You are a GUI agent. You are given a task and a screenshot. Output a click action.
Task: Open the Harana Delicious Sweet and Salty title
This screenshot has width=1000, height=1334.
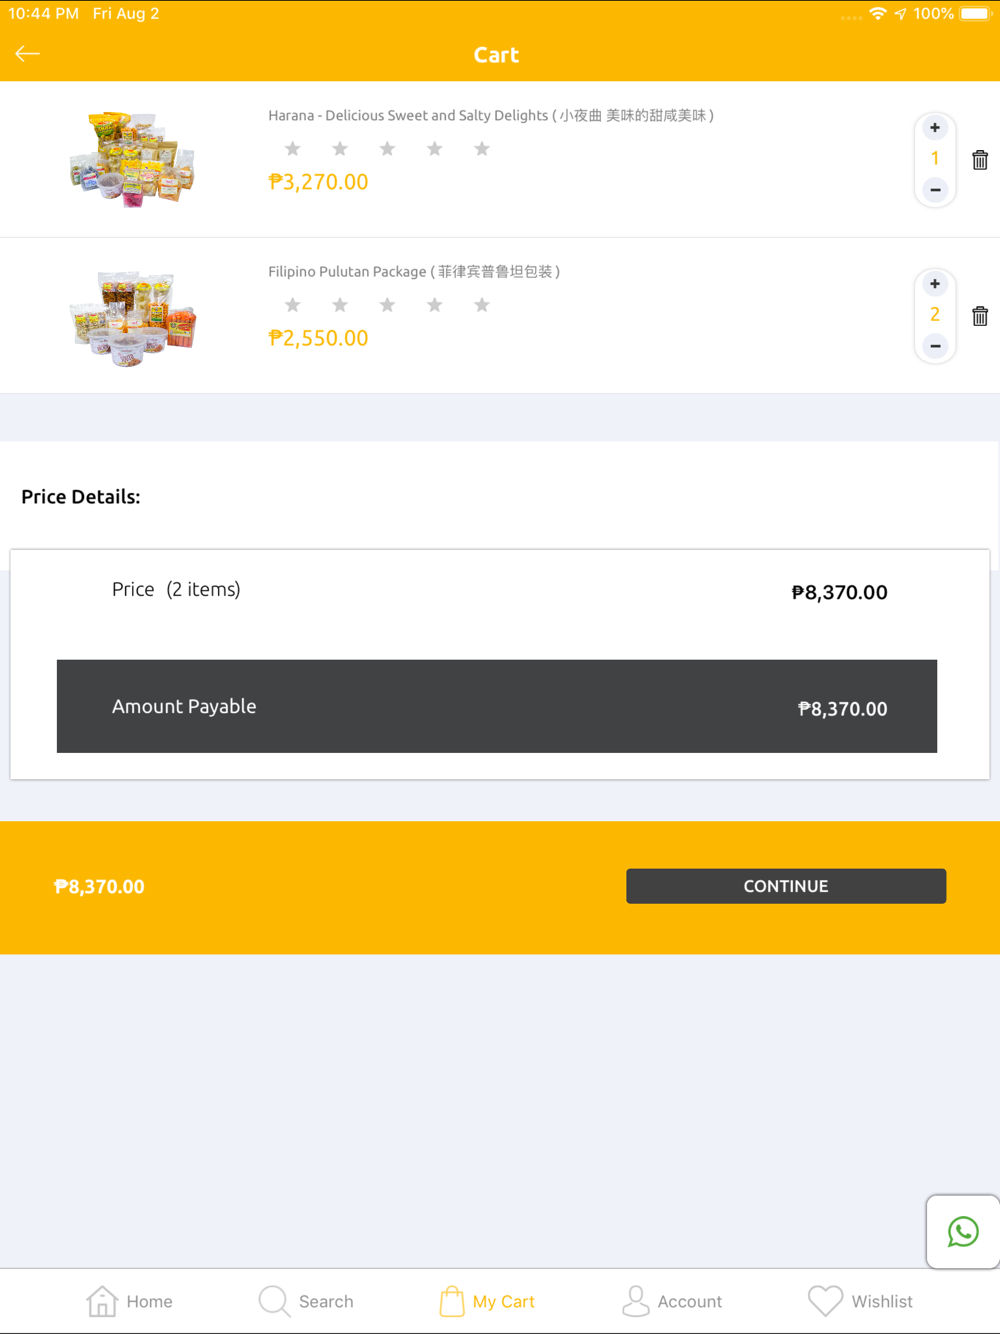coord(491,115)
